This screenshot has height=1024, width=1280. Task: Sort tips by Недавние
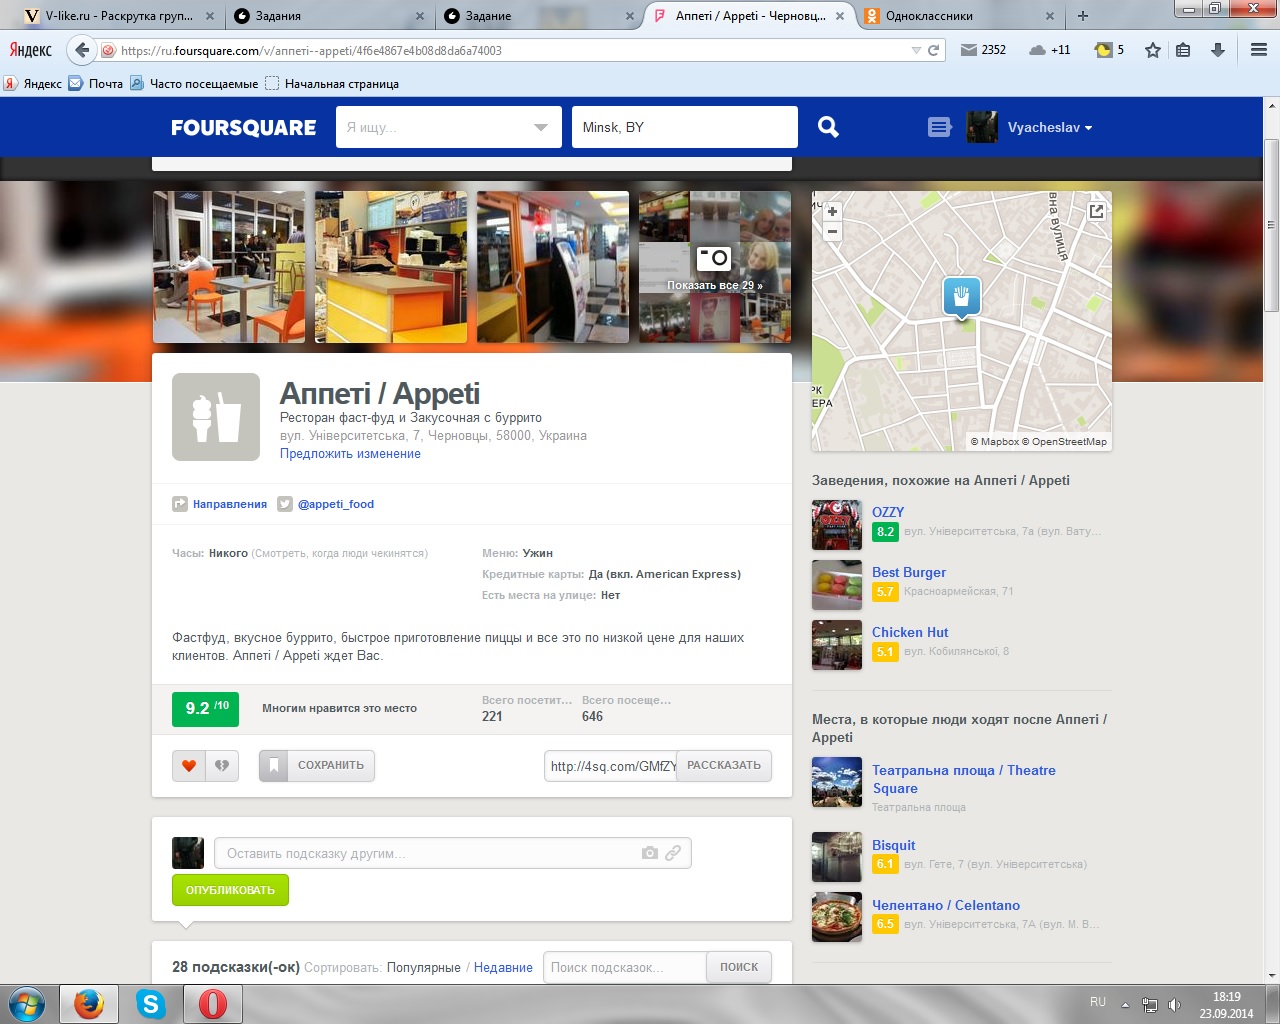pyautogui.click(x=503, y=968)
